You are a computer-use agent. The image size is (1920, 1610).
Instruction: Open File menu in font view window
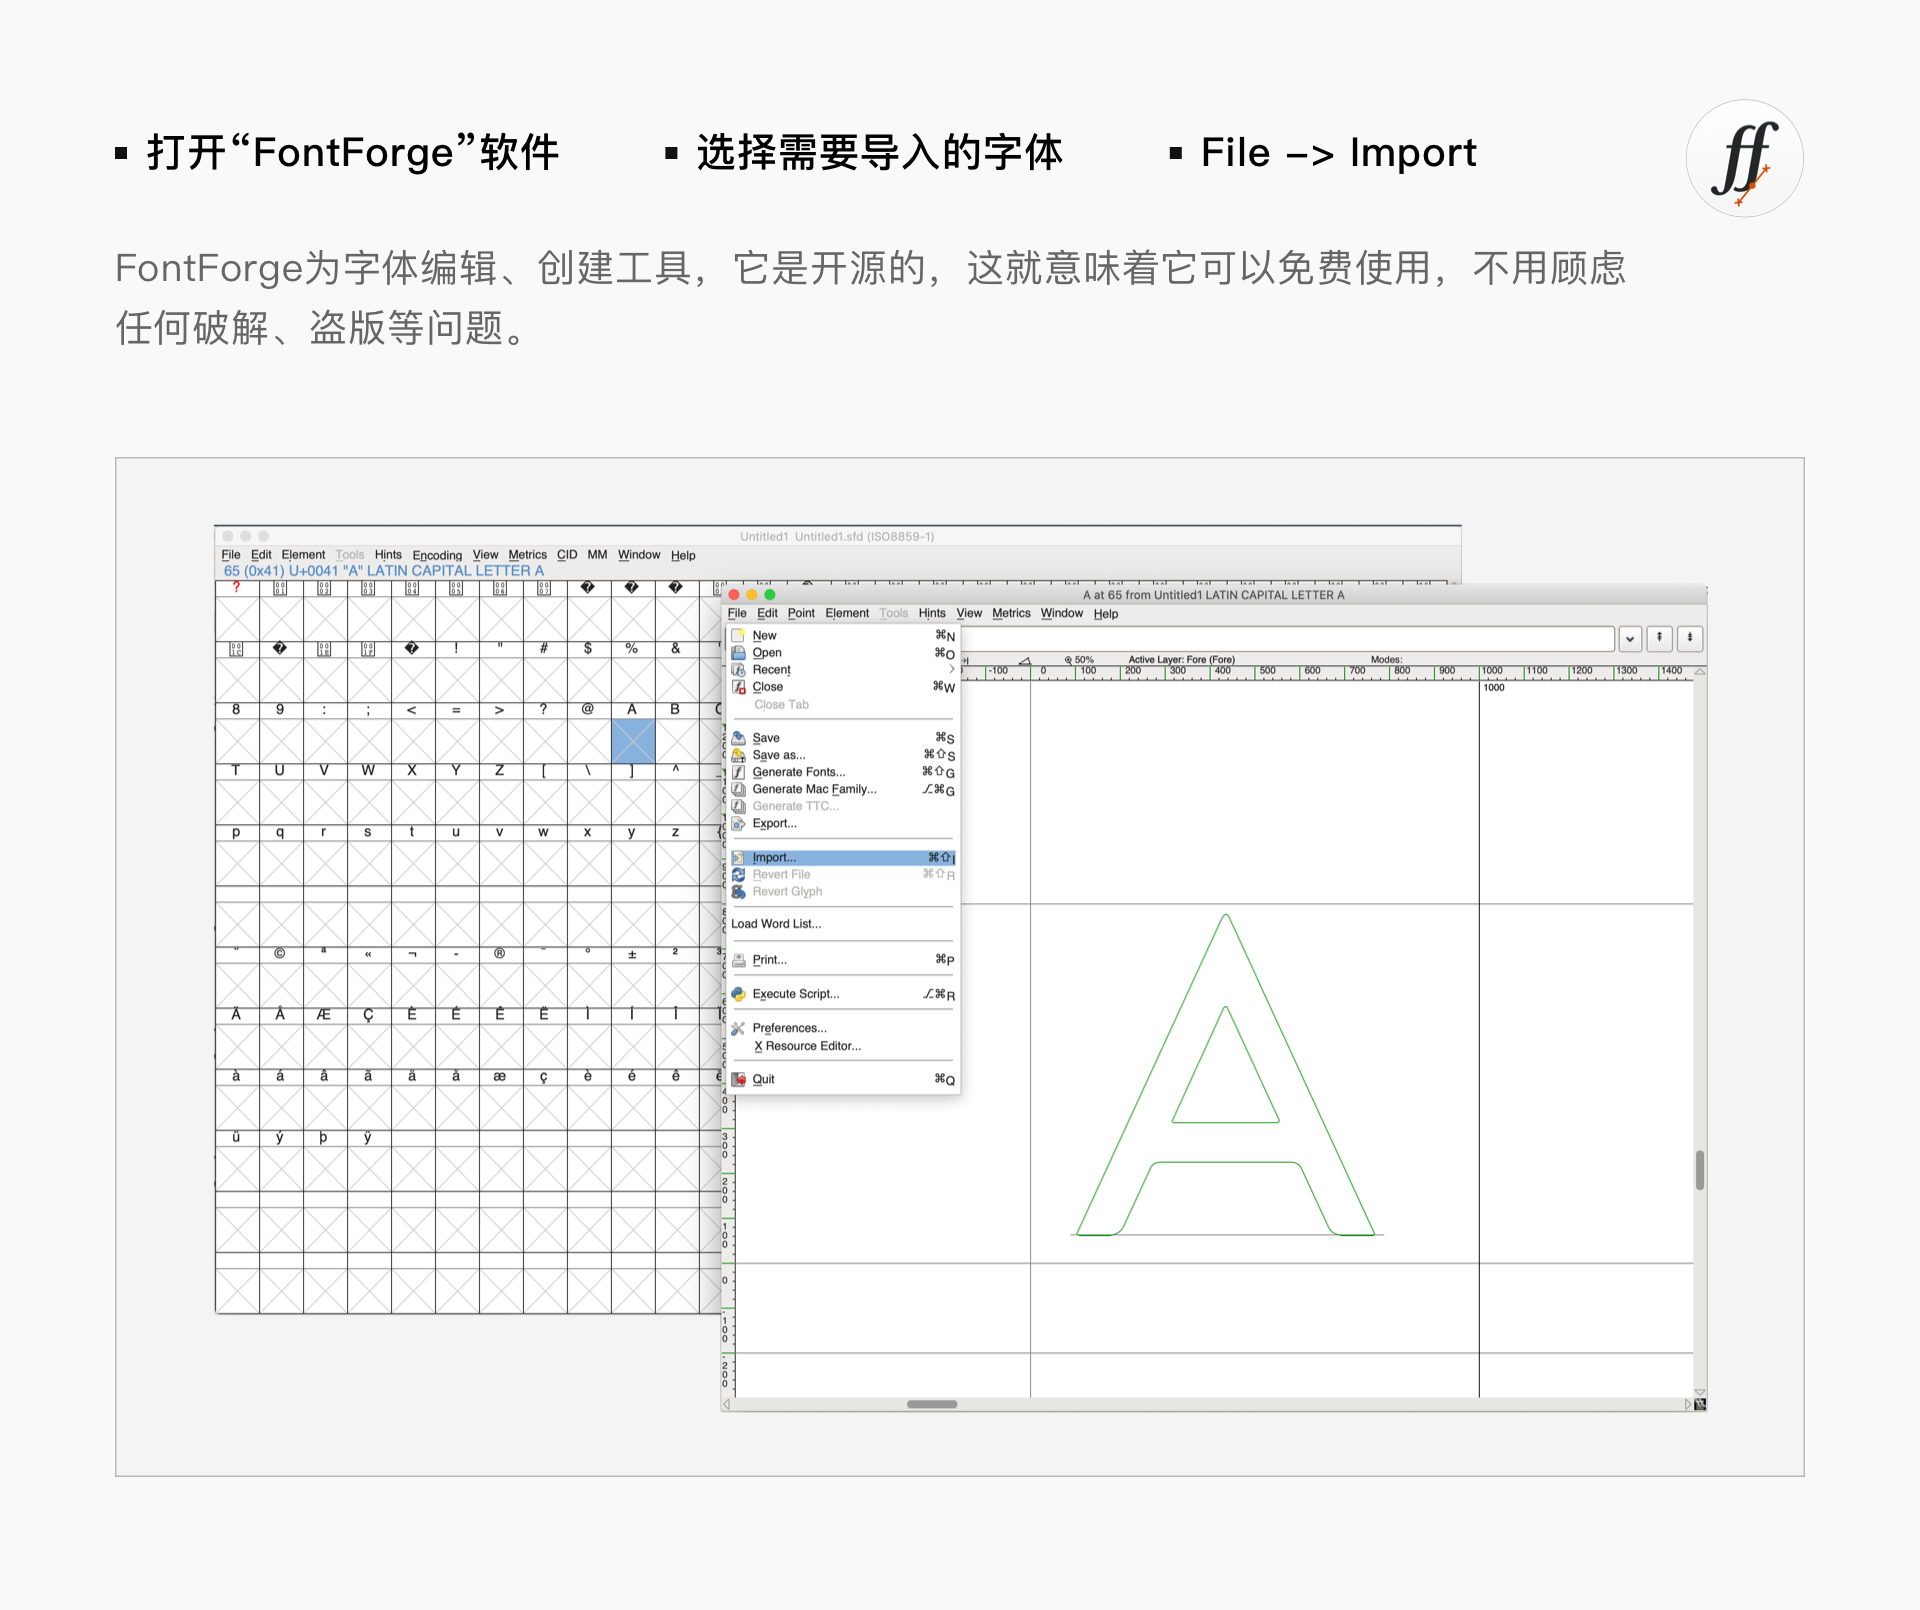[x=231, y=555]
